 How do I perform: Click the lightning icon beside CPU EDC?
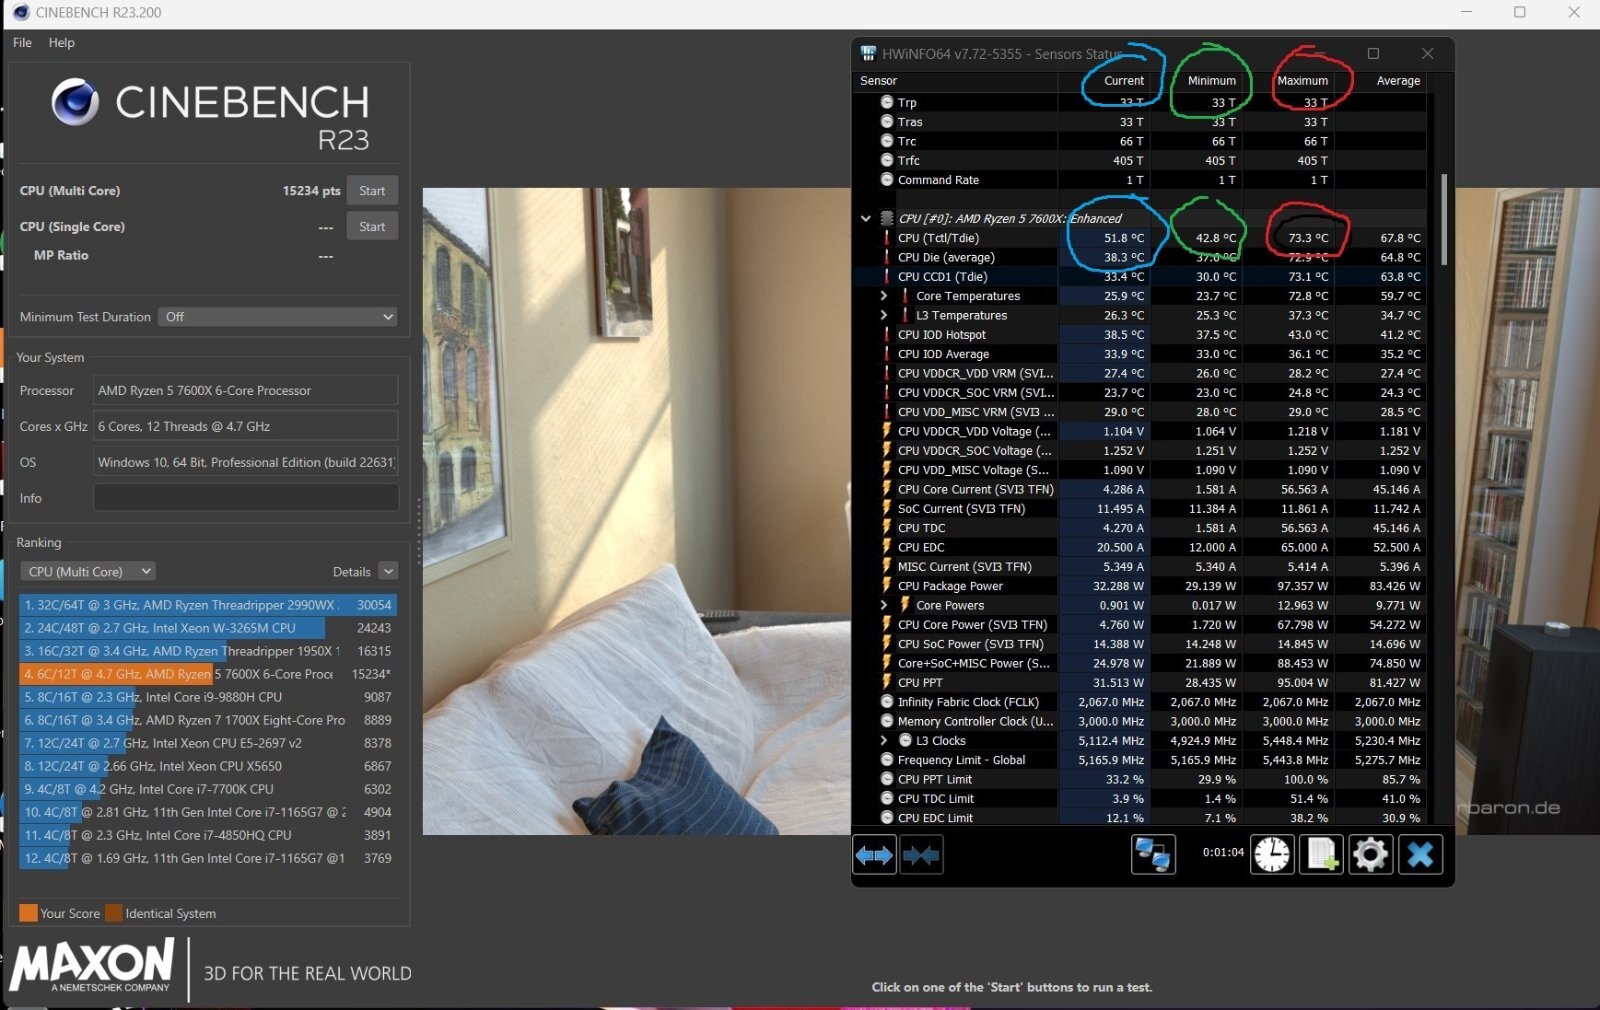coord(886,547)
